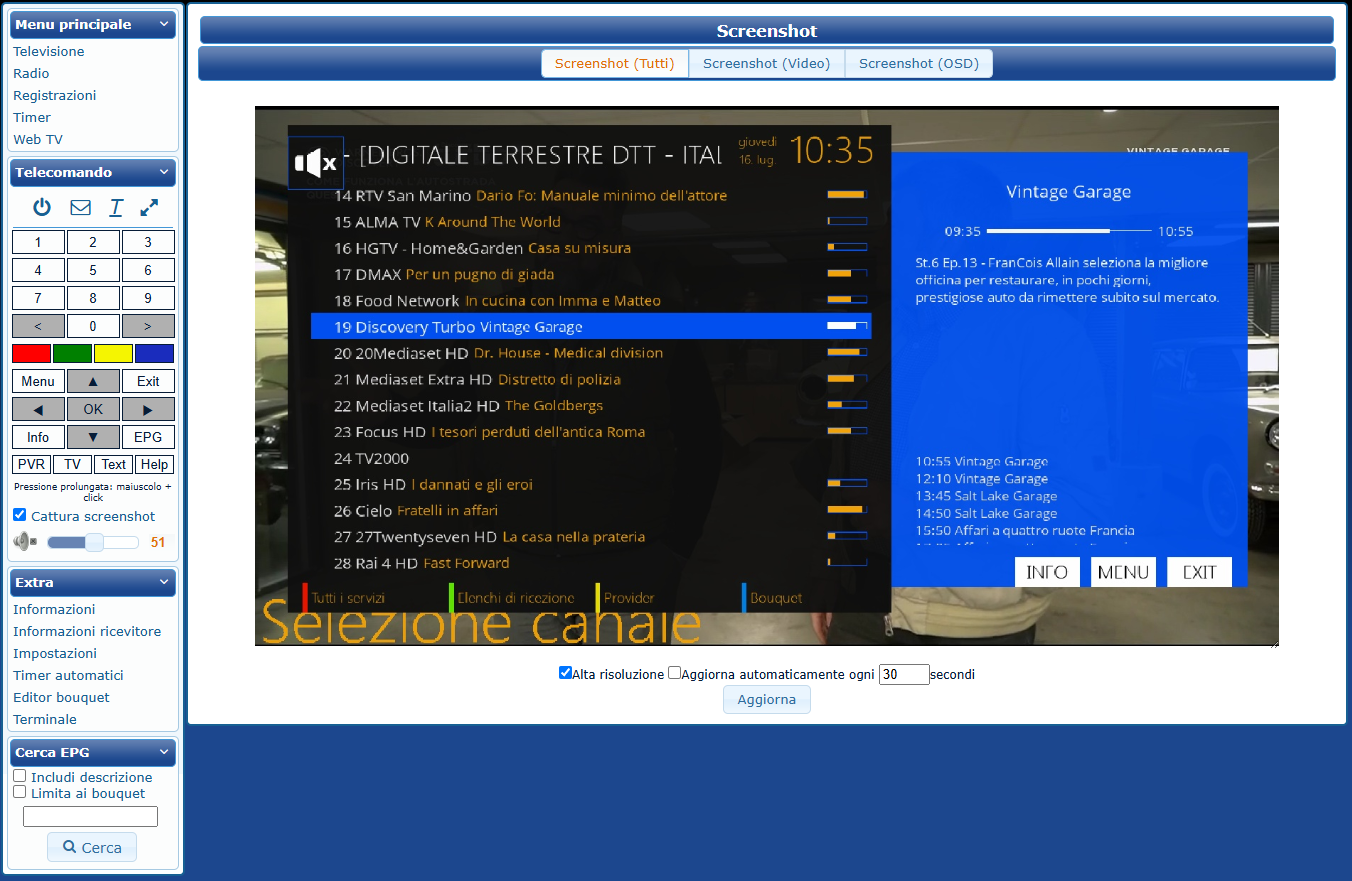Tap the up arrow remote key
1352x881 pixels.
click(x=93, y=381)
